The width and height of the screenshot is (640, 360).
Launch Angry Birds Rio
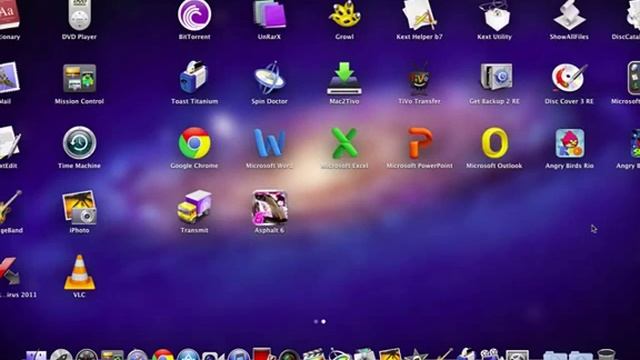(569, 143)
